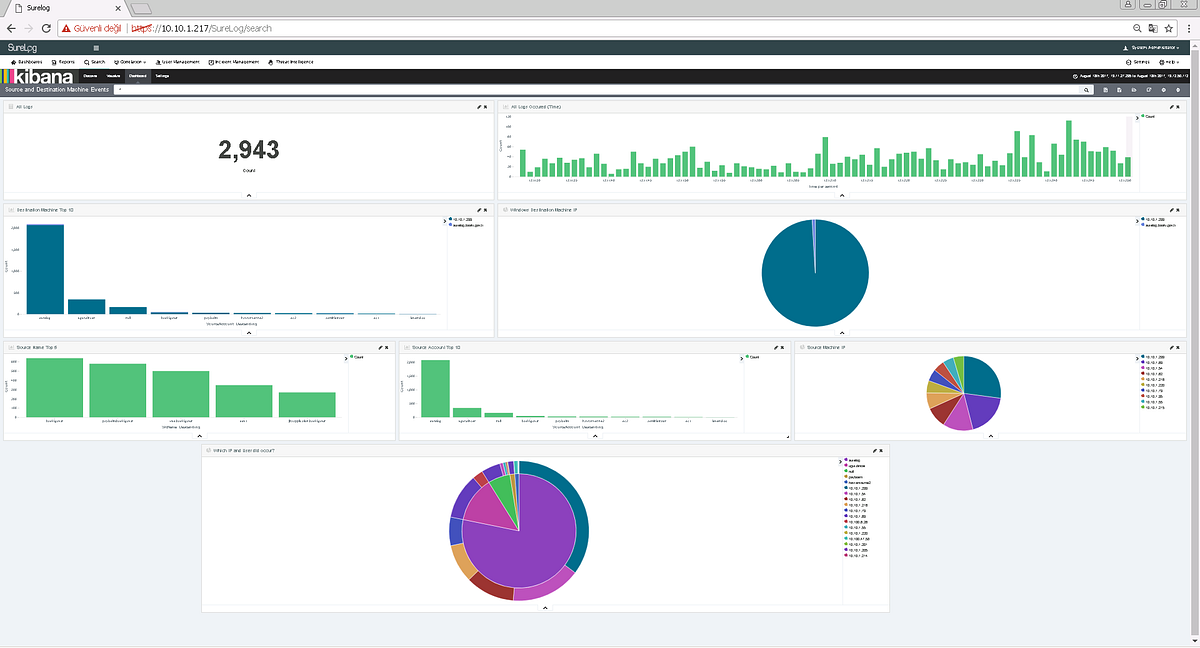The image size is (1200, 648).
Task: Click the color swatch next to 10.10.1.200 legend
Action: [x=1143, y=219]
